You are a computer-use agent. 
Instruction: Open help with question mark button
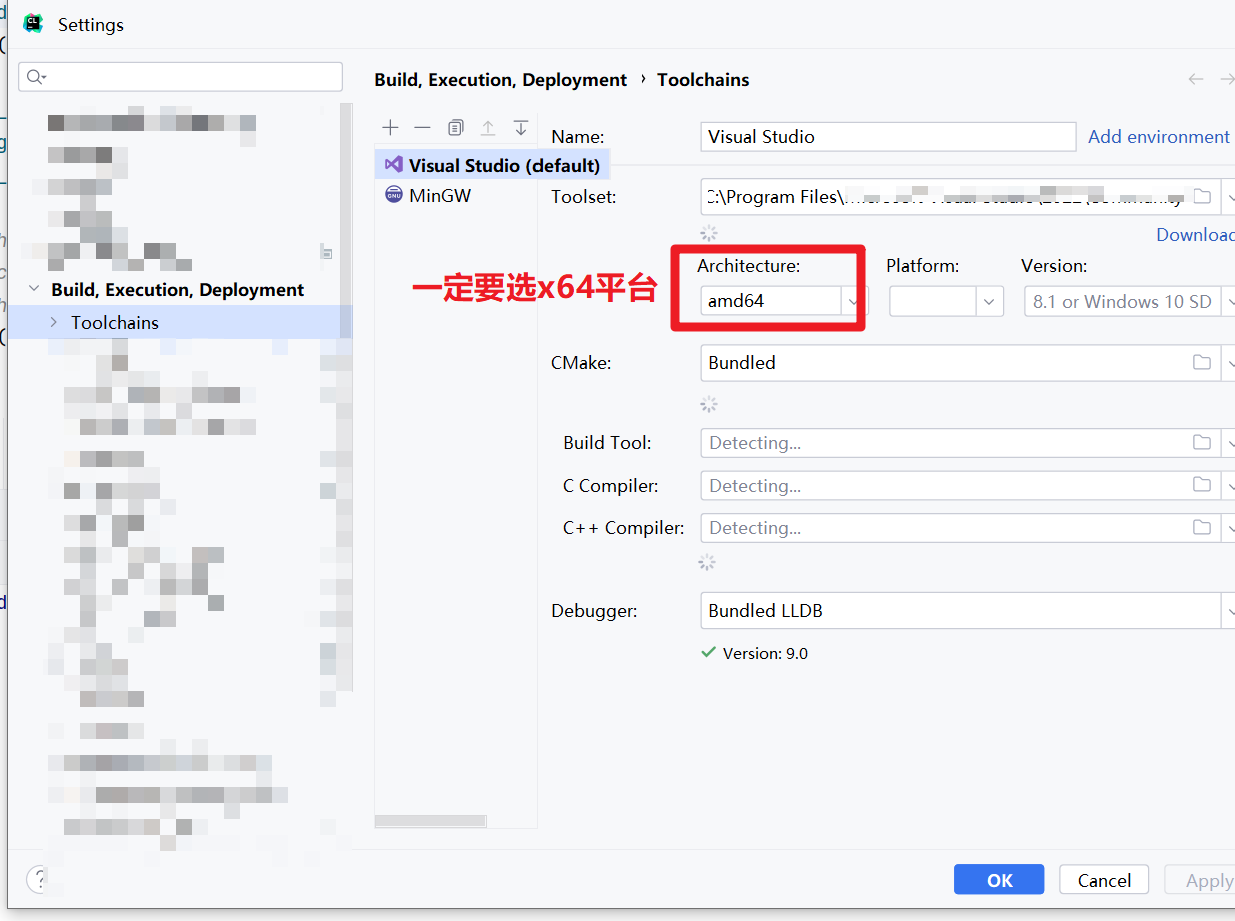click(x=37, y=880)
